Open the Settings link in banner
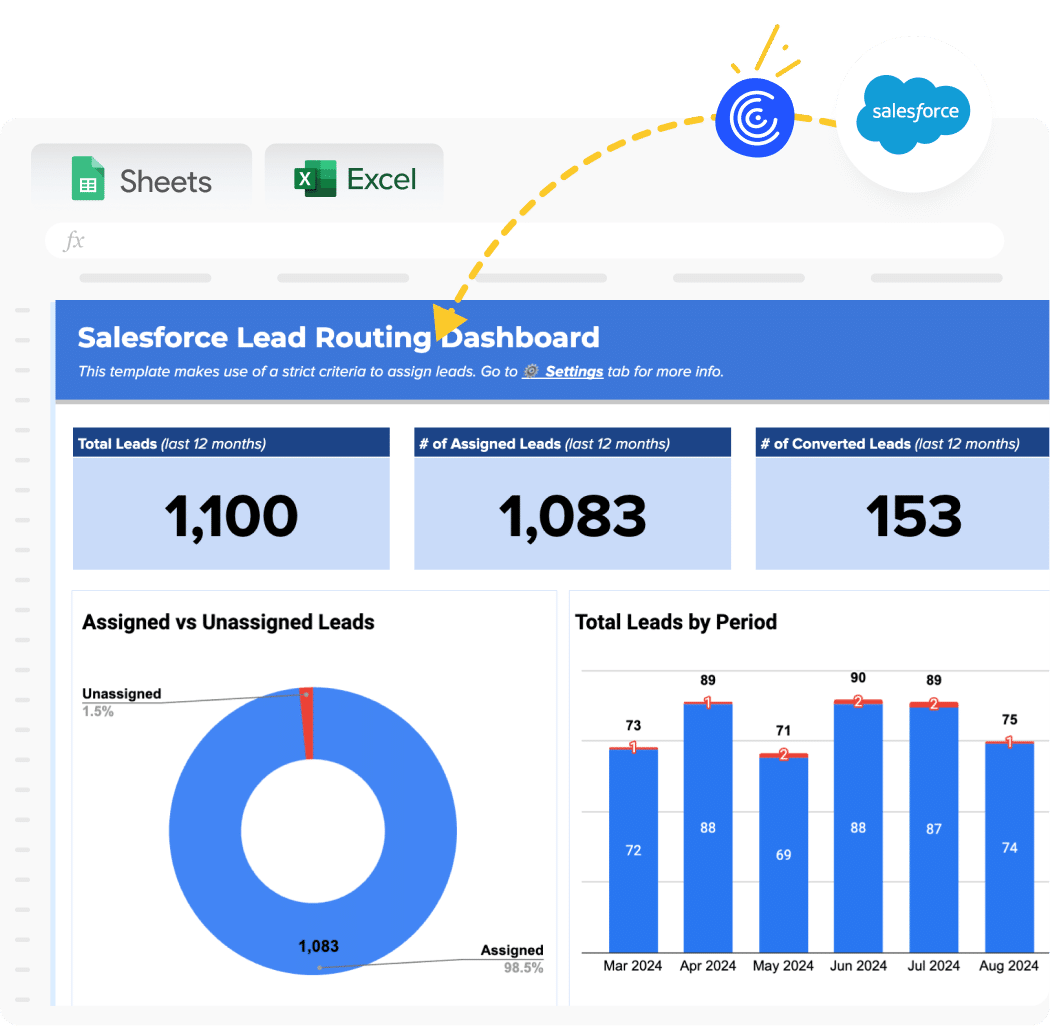1050x1026 pixels. [x=574, y=372]
